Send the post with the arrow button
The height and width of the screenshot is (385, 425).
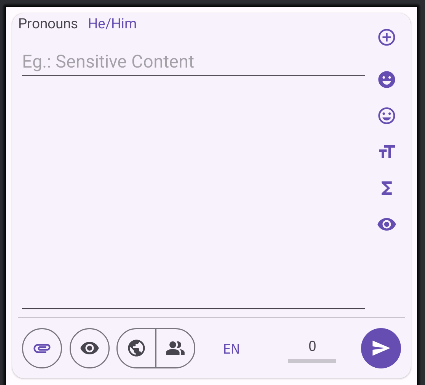381,348
